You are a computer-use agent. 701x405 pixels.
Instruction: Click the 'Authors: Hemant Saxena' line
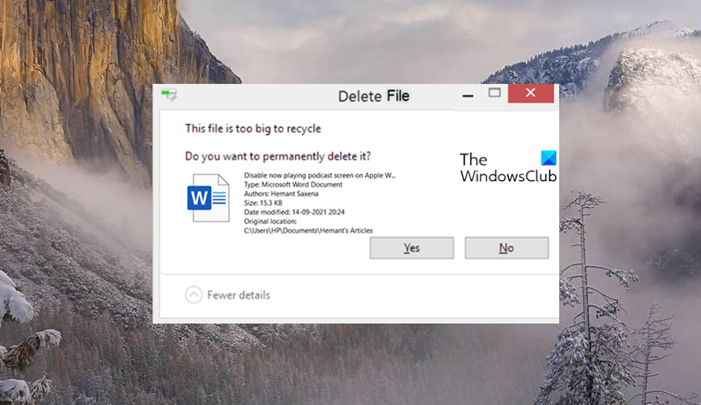[x=281, y=194]
